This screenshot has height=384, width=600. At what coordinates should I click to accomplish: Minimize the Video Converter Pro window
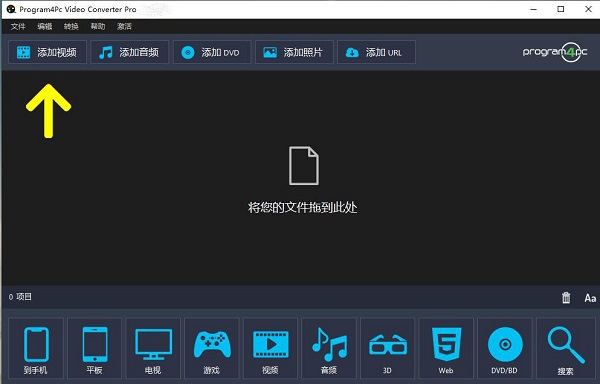pyautogui.click(x=534, y=9)
